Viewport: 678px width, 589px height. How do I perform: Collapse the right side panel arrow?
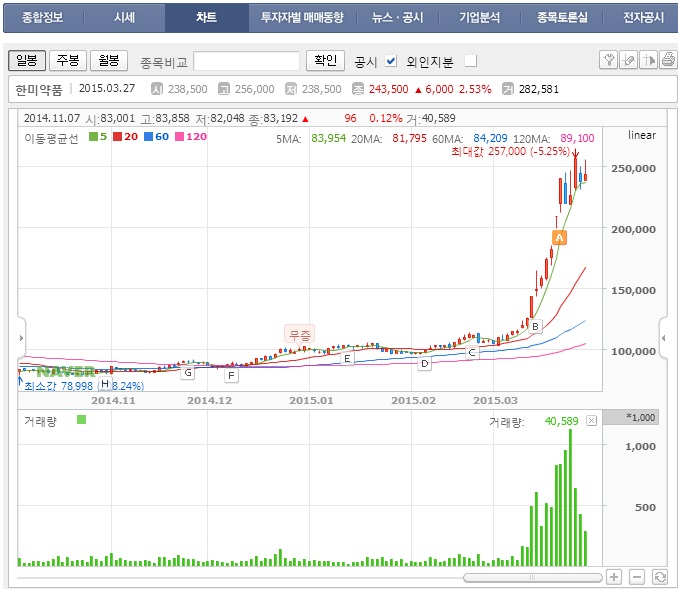click(663, 338)
